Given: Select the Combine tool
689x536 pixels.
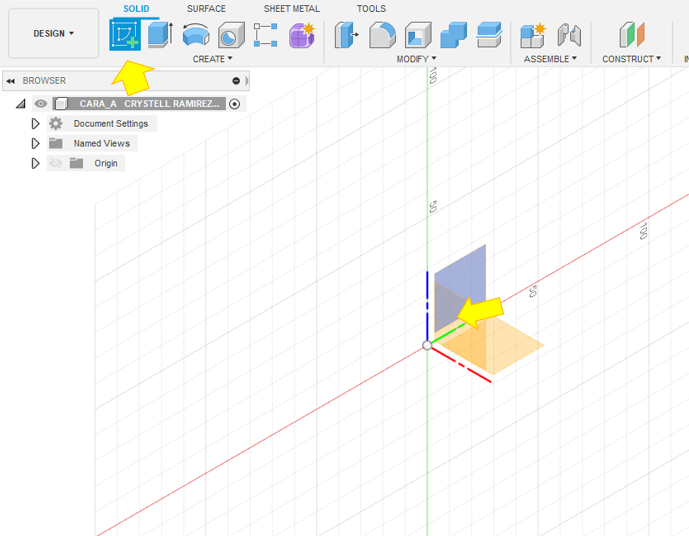Looking at the screenshot, I should point(453,35).
